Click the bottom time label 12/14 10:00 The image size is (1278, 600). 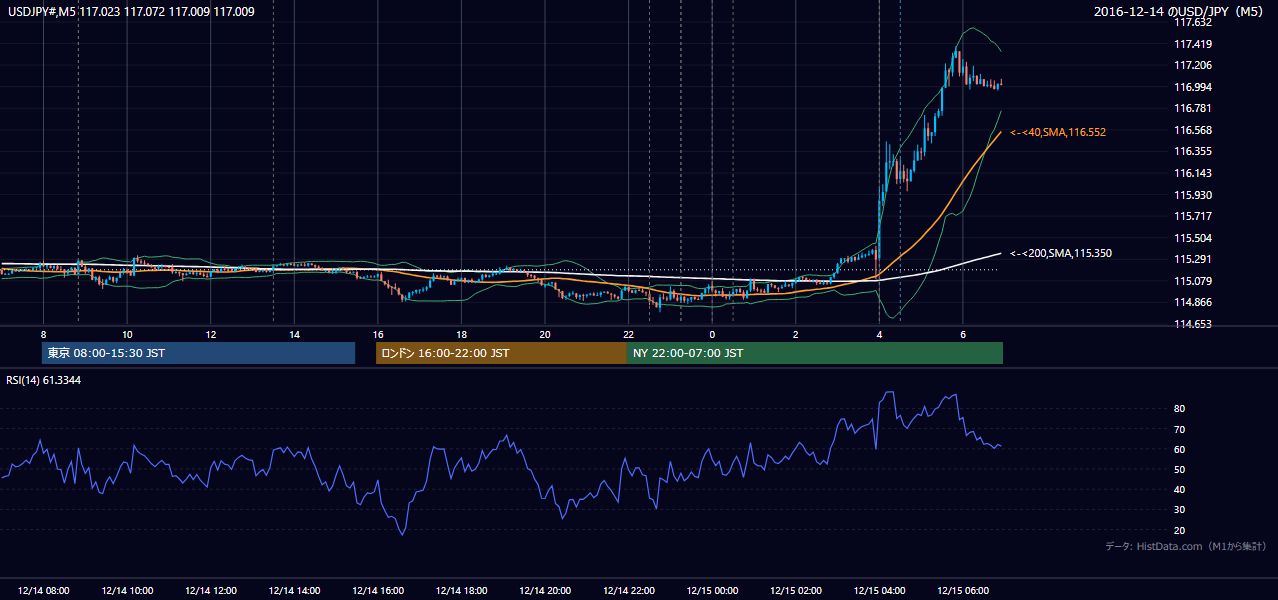pos(127,591)
